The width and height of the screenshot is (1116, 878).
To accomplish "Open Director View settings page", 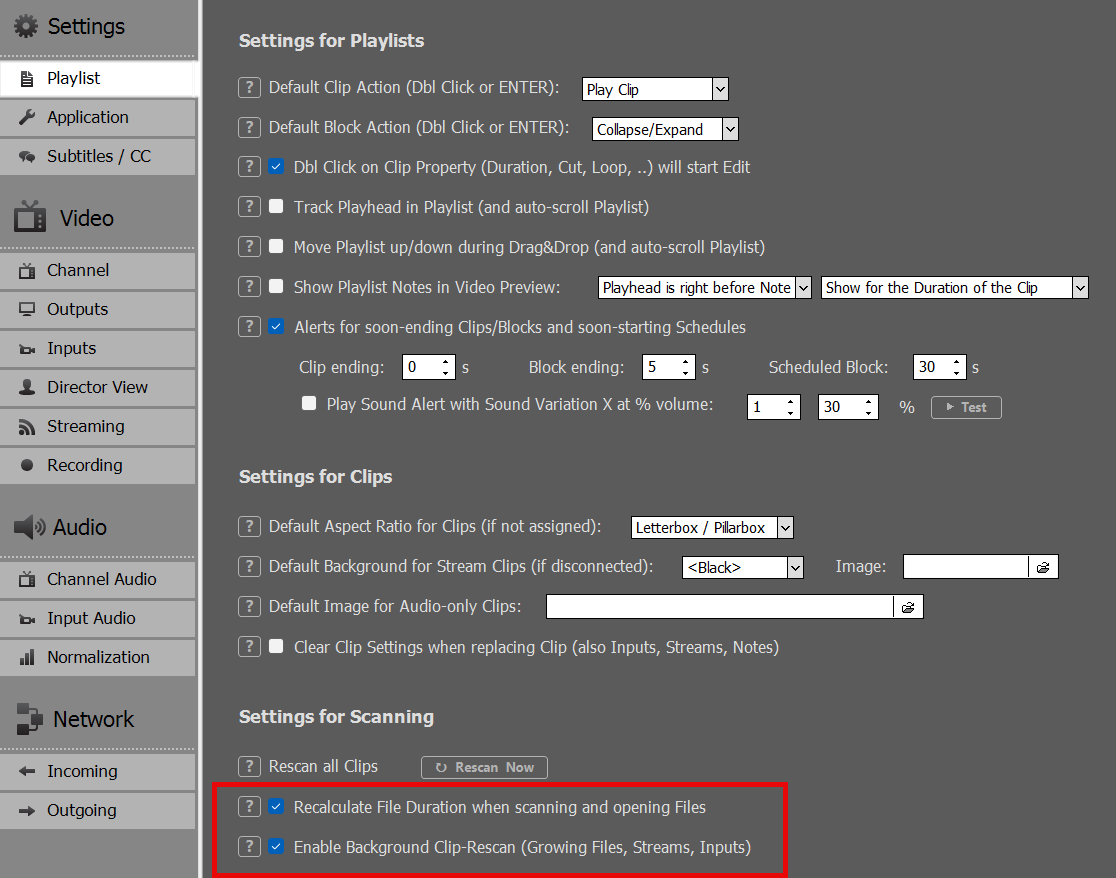I will (x=97, y=387).
